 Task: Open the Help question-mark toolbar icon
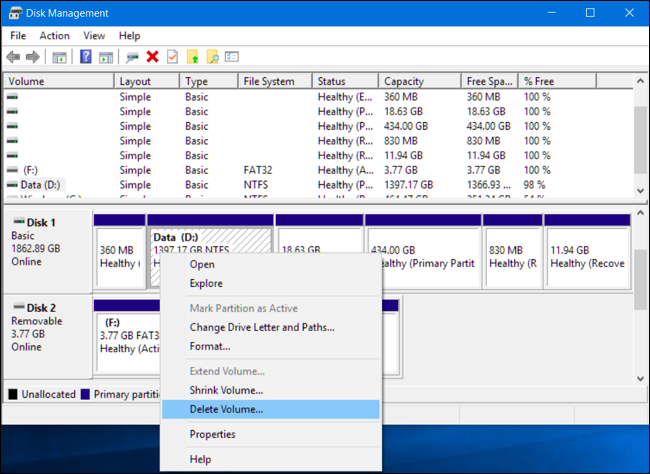[x=86, y=57]
